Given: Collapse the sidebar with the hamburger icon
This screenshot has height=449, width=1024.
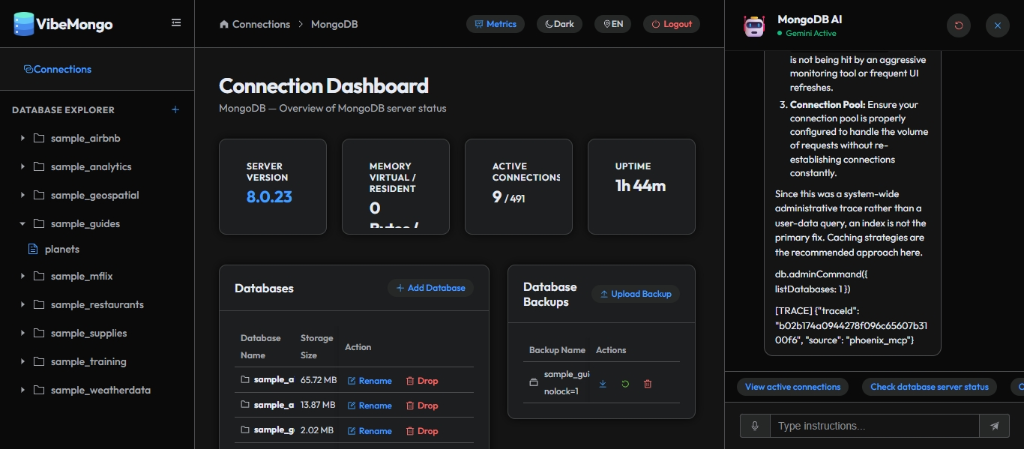Looking at the screenshot, I should tap(176, 23).
